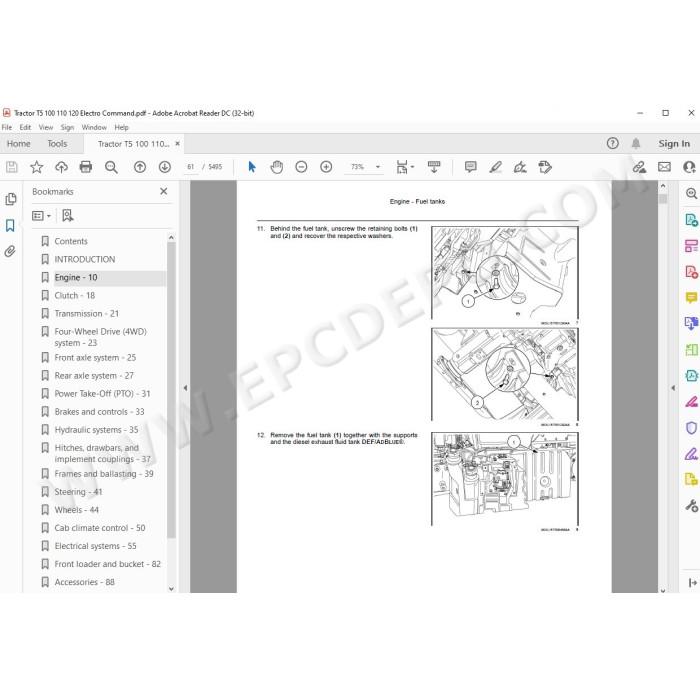
Task: Open Contents bookmark
Action: [71, 241]
